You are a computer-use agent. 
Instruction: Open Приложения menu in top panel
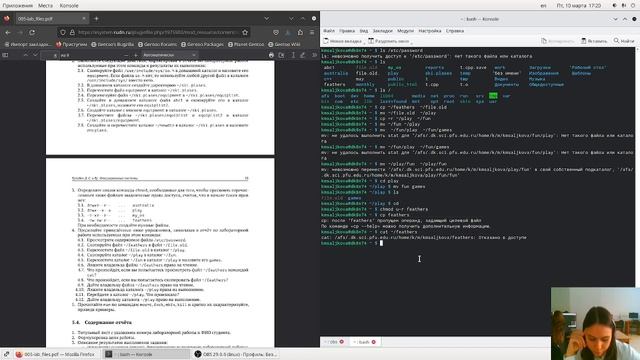coord(18,5)
